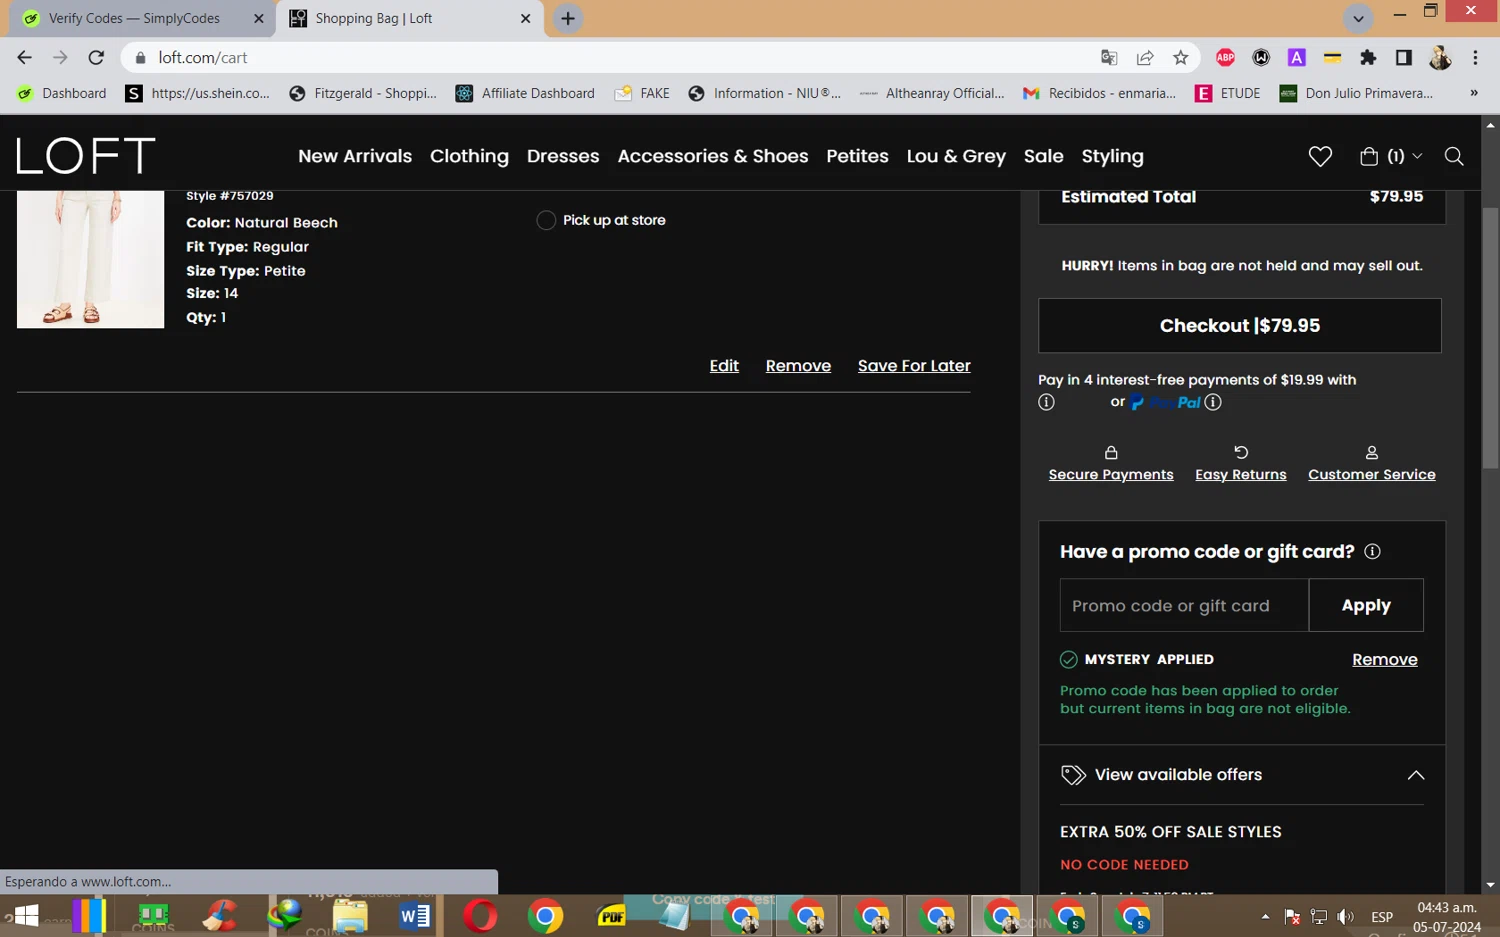Collapse the View available offers section

[x=1416, y=775]
